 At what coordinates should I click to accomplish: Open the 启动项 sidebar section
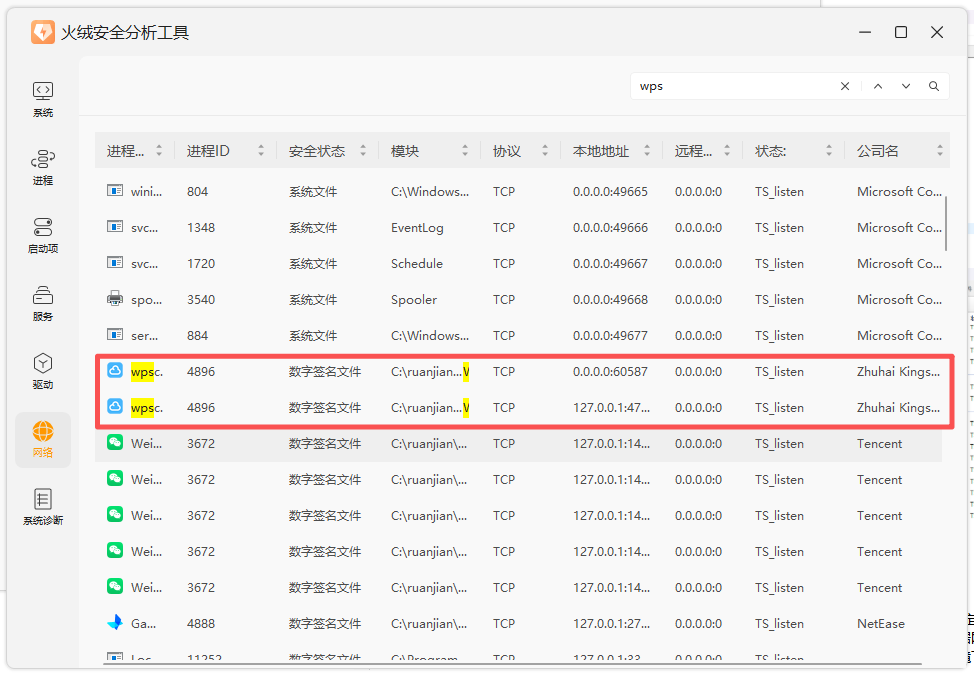pyautogui.click(x=43, y=235)
